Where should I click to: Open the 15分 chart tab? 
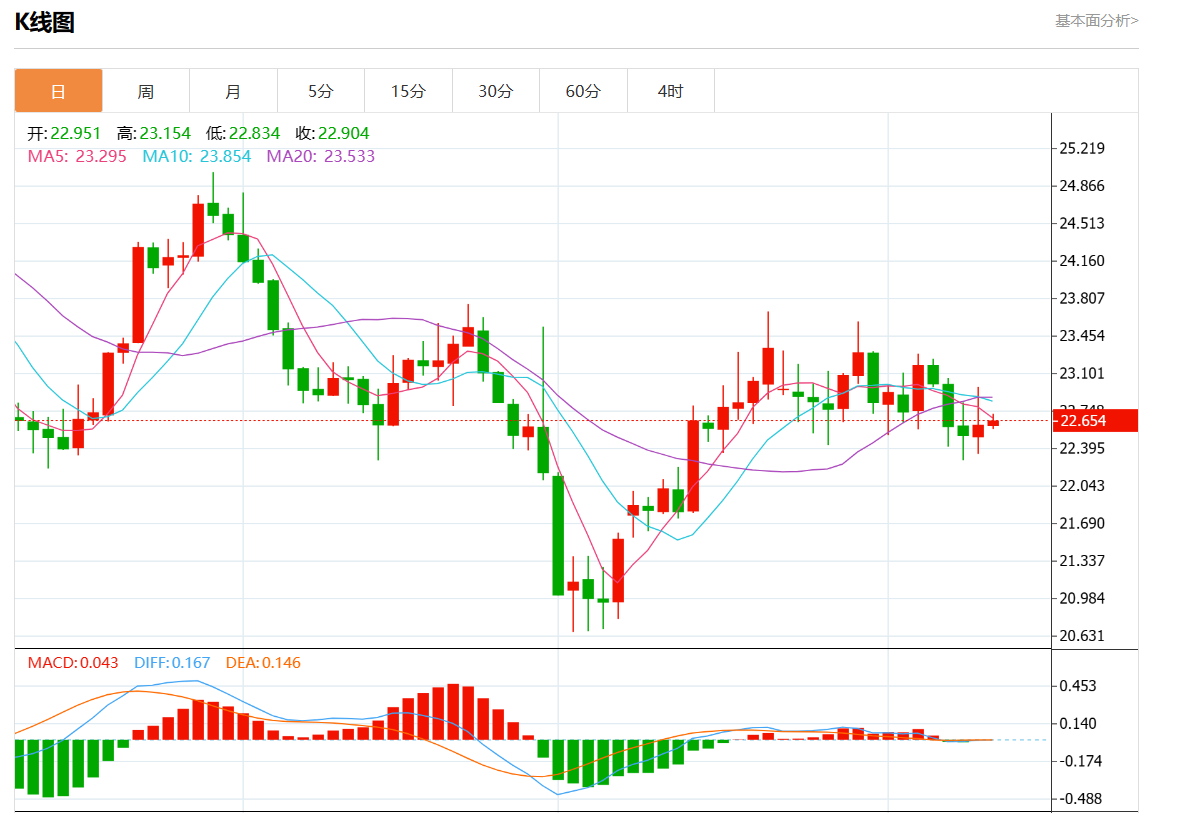coord(408,91)
